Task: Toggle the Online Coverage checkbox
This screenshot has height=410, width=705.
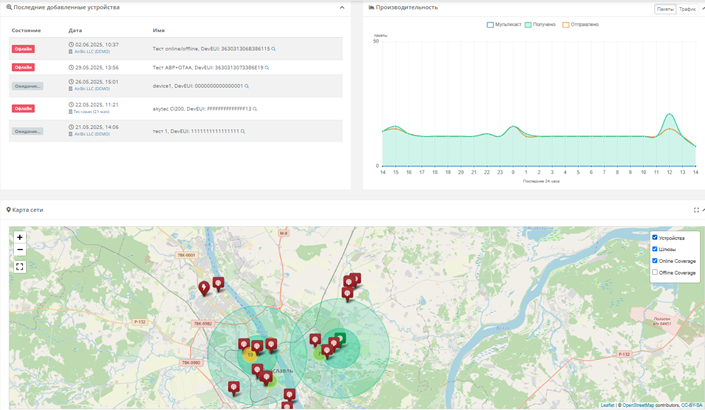Action: click(x=655, y=261)
